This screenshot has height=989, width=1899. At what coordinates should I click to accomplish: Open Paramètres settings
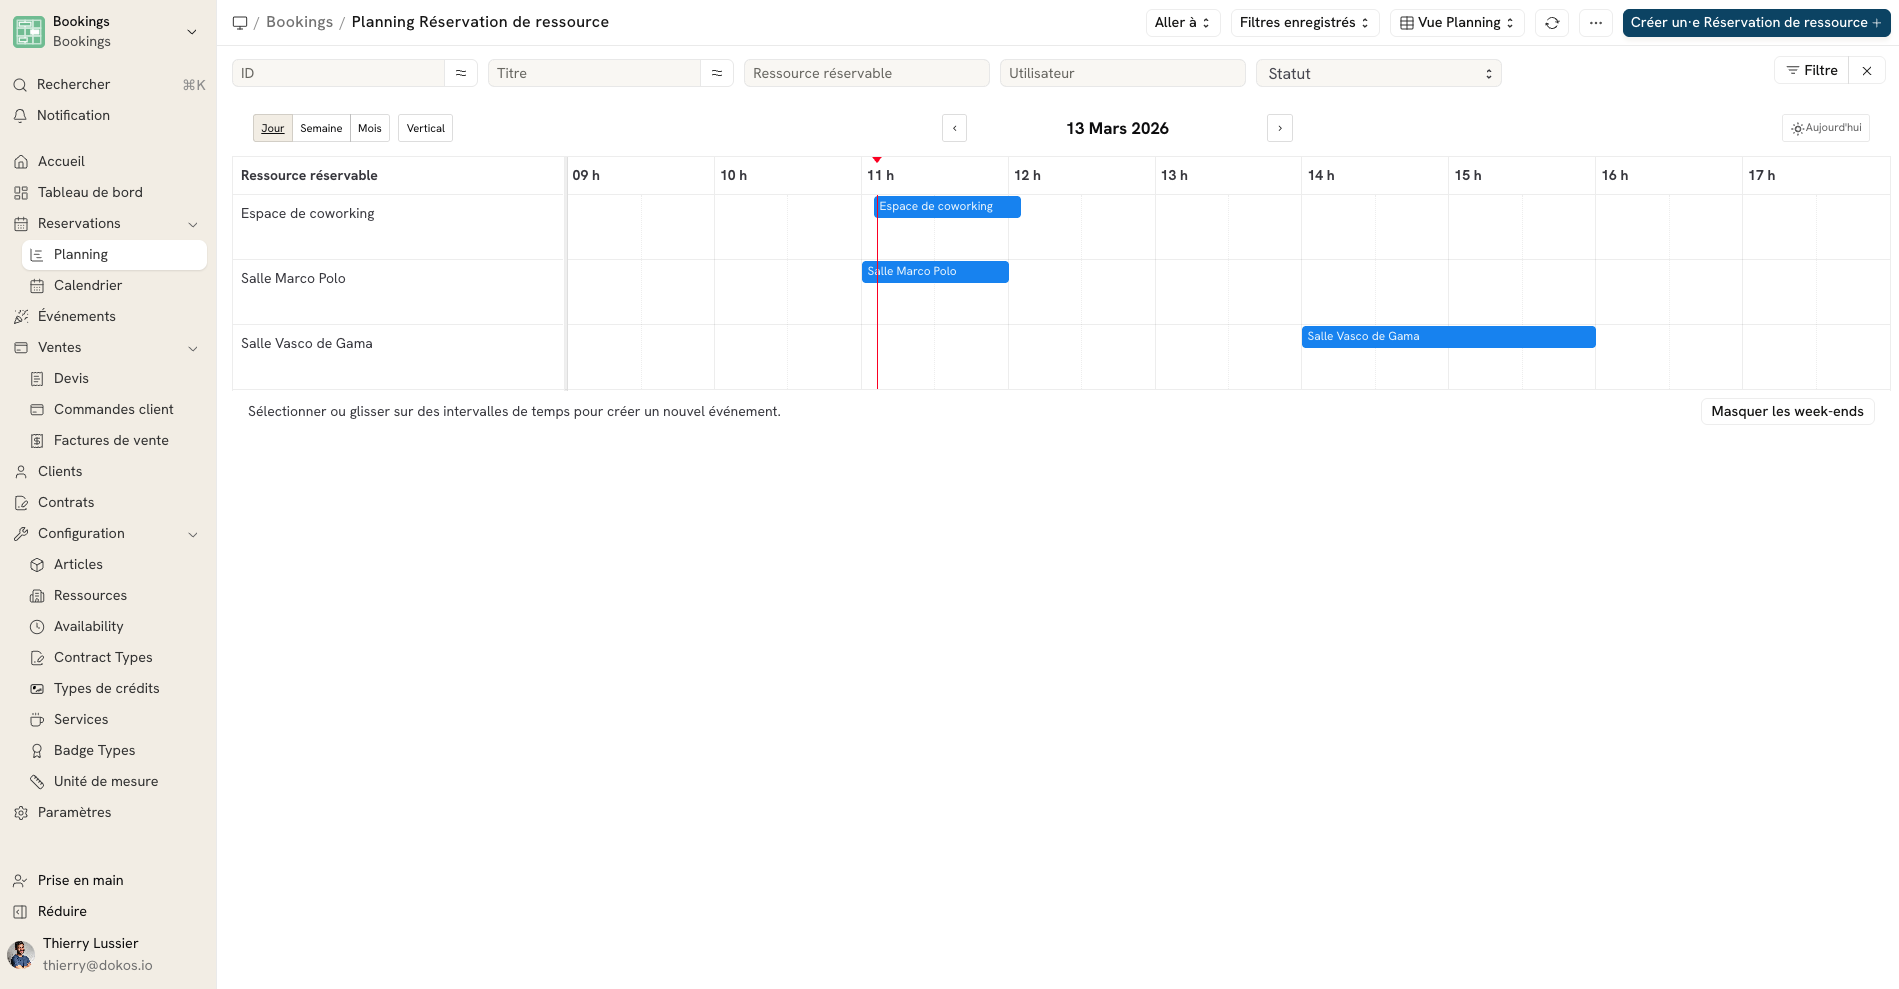[x=74, y=812]
